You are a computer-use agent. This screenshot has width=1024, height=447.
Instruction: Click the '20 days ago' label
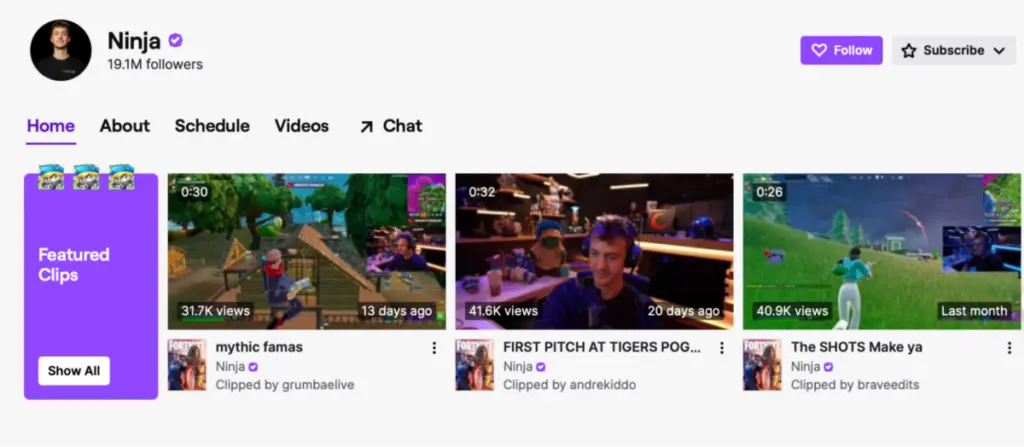tap(684, 311)
